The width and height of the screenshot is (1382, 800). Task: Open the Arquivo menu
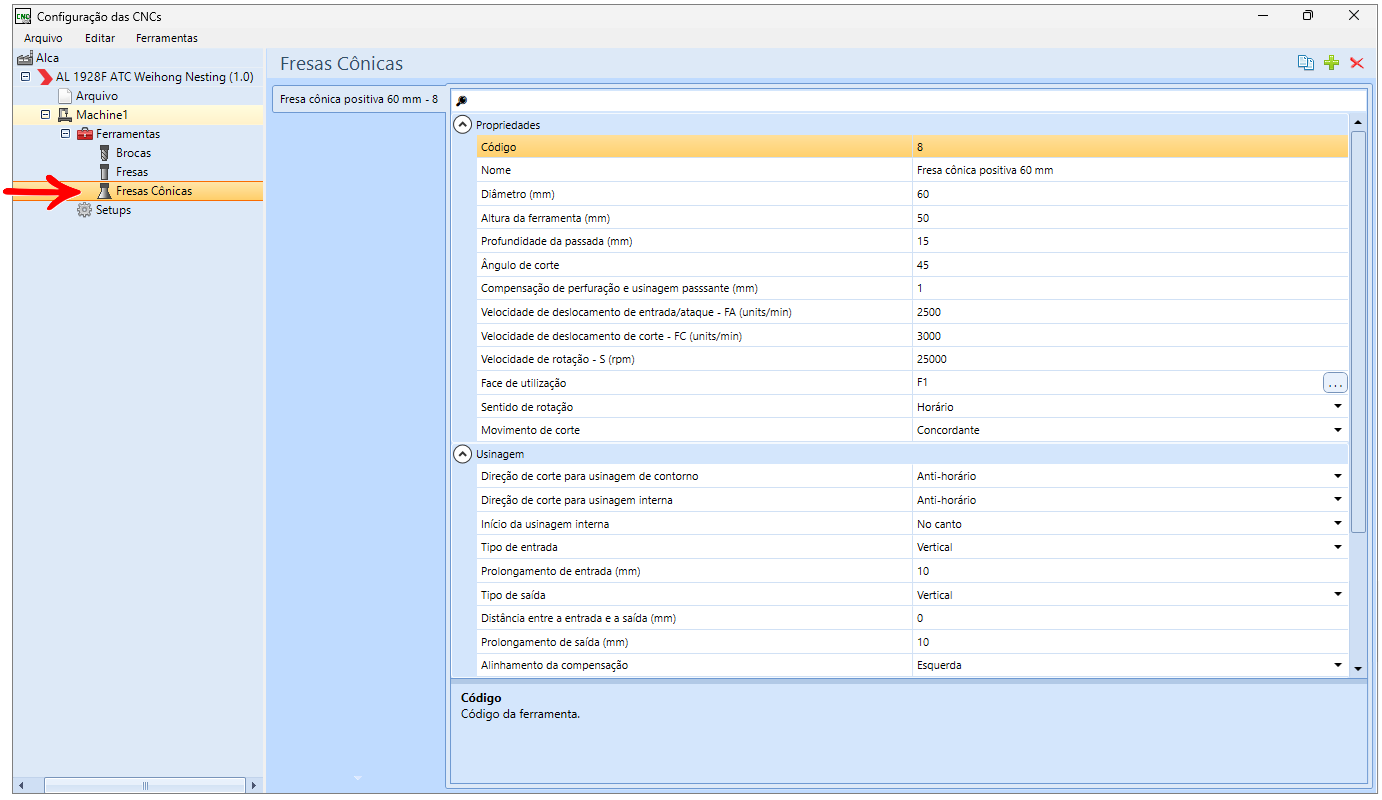43,38
